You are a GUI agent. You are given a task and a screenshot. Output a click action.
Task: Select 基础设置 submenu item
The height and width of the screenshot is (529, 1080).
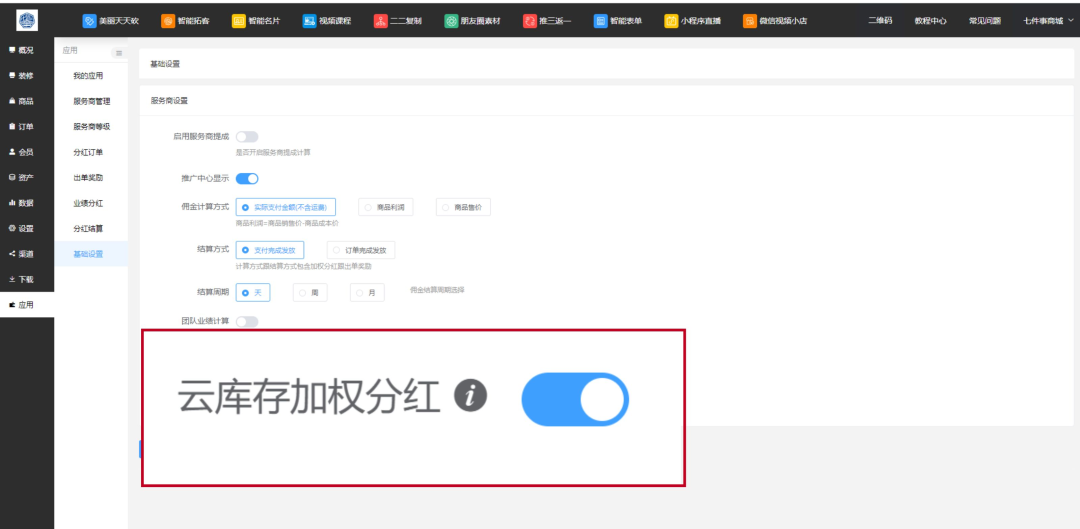91,254
